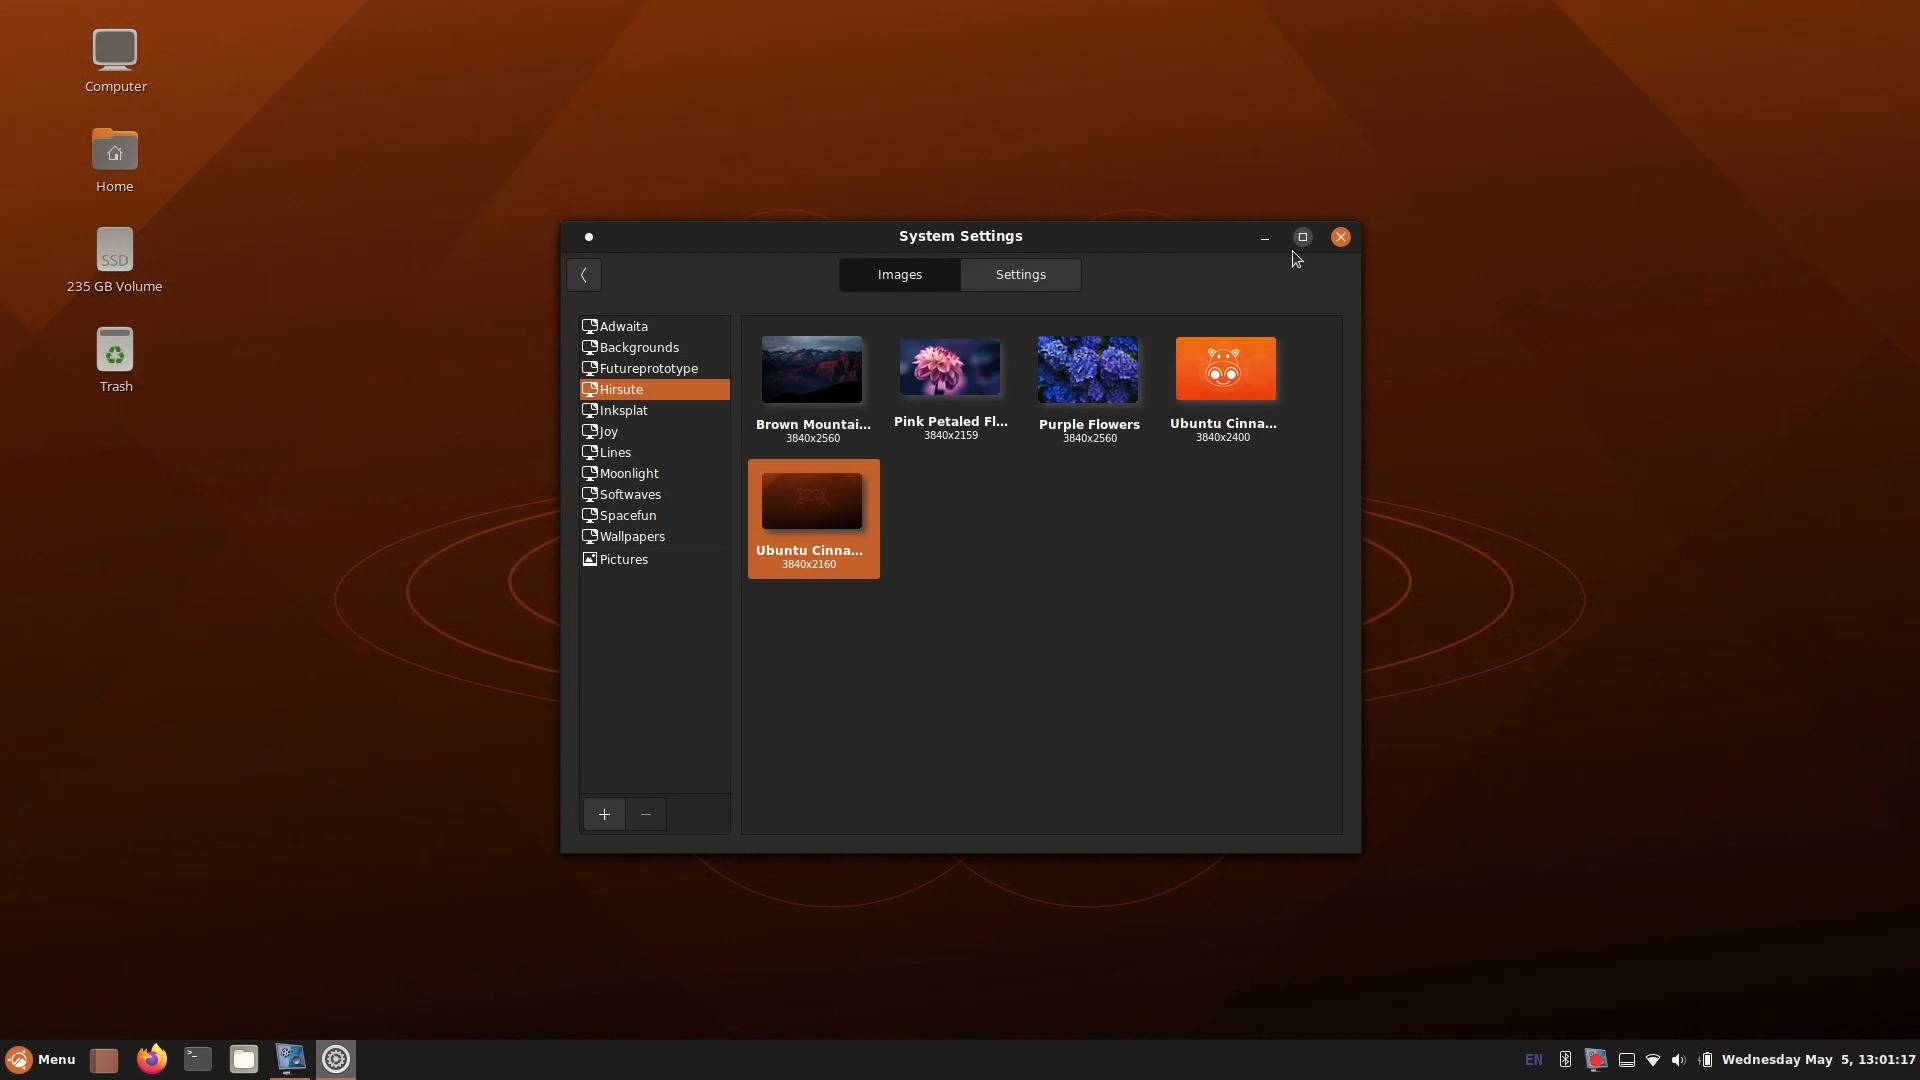Image resolution: width=1920 pixels, height=1080 pixels.
Task: Click the back arrow in System Settings
Action: (x=583, y=274)
